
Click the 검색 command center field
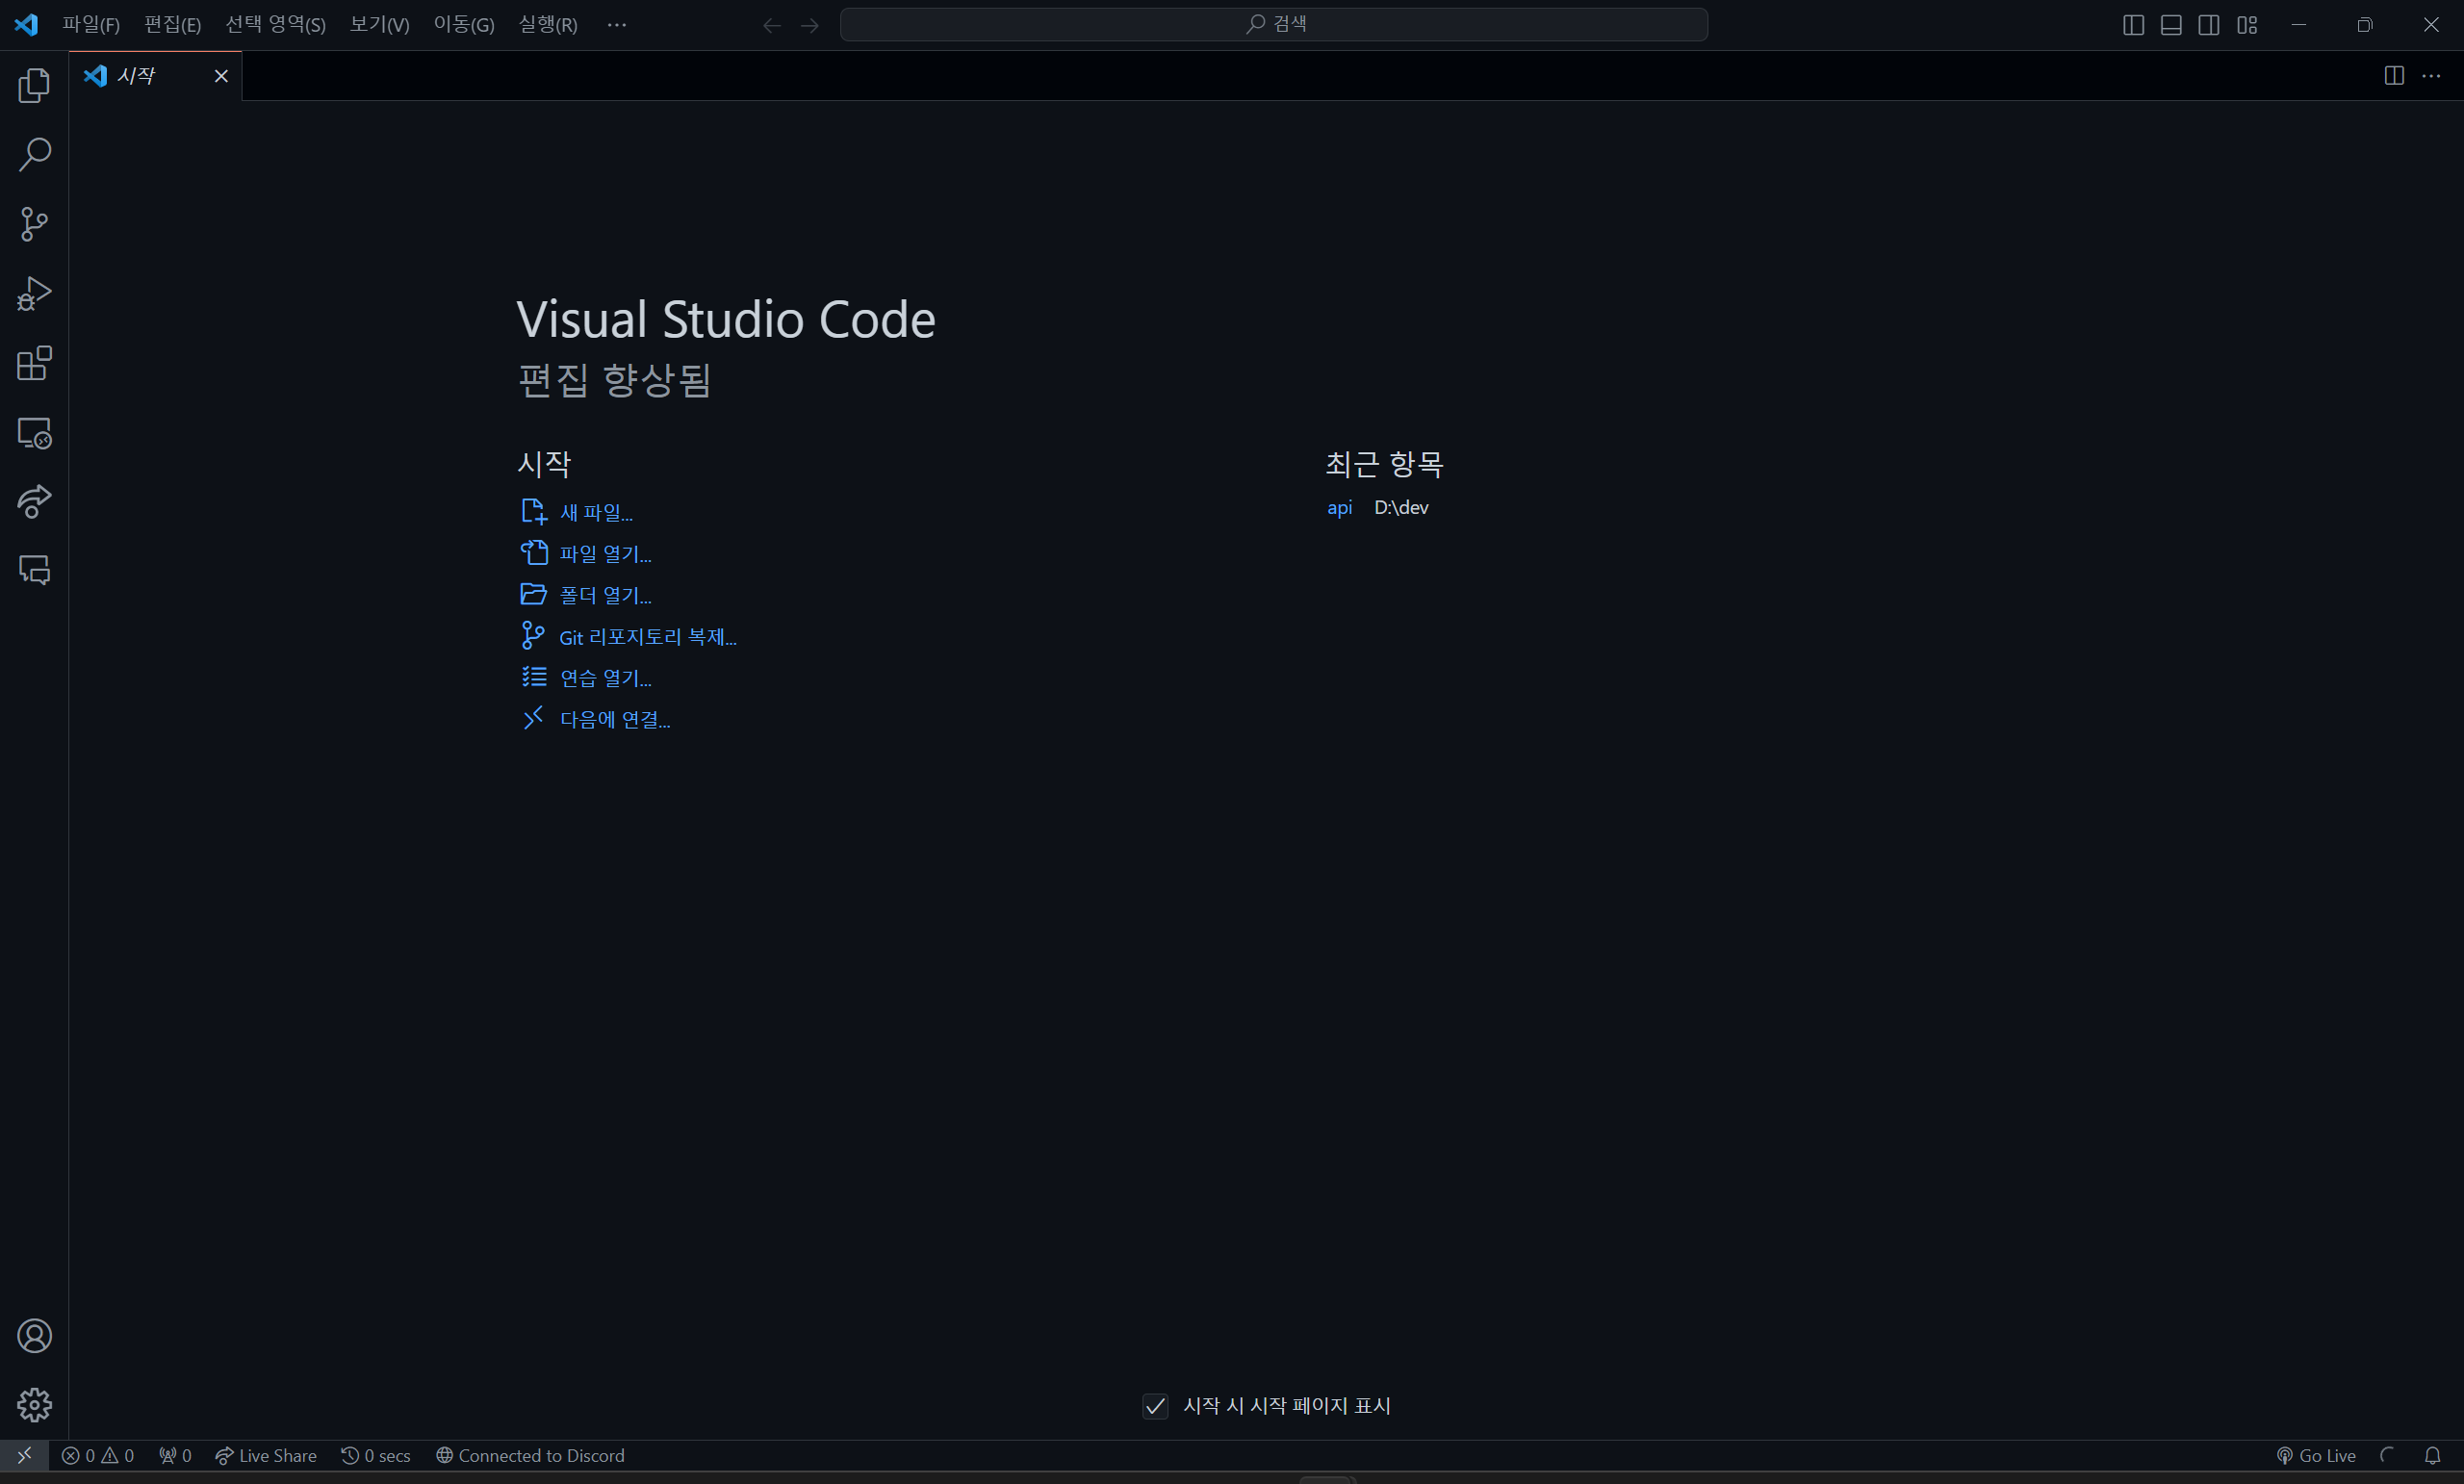[1273, 24]
